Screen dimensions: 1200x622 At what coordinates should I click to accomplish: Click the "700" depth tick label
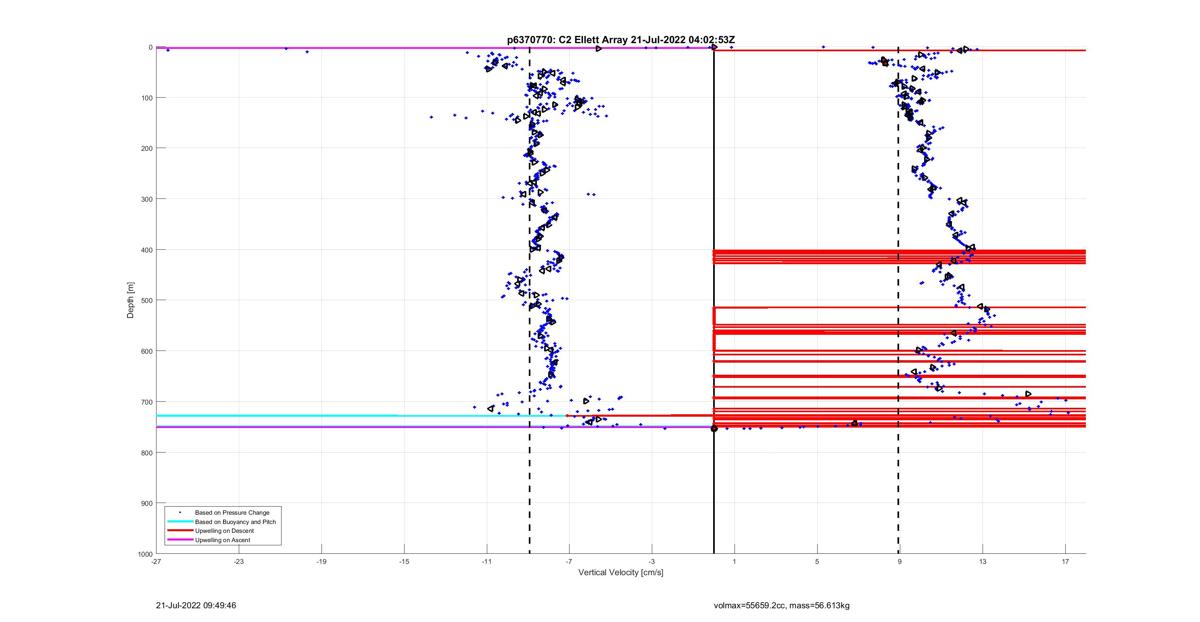click(x=146, y=402)
